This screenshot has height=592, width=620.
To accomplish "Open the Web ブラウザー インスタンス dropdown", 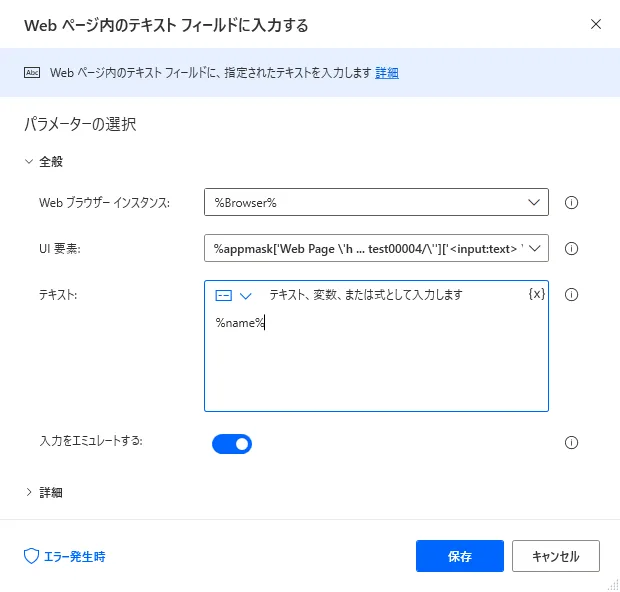I will click(376, 202).
